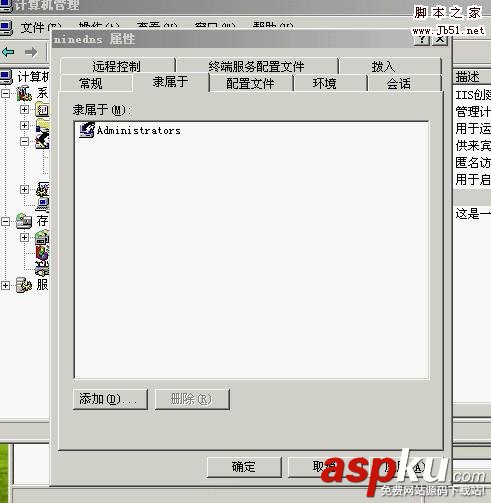Click the disk defragmenter icon in tree

[42, 253]
